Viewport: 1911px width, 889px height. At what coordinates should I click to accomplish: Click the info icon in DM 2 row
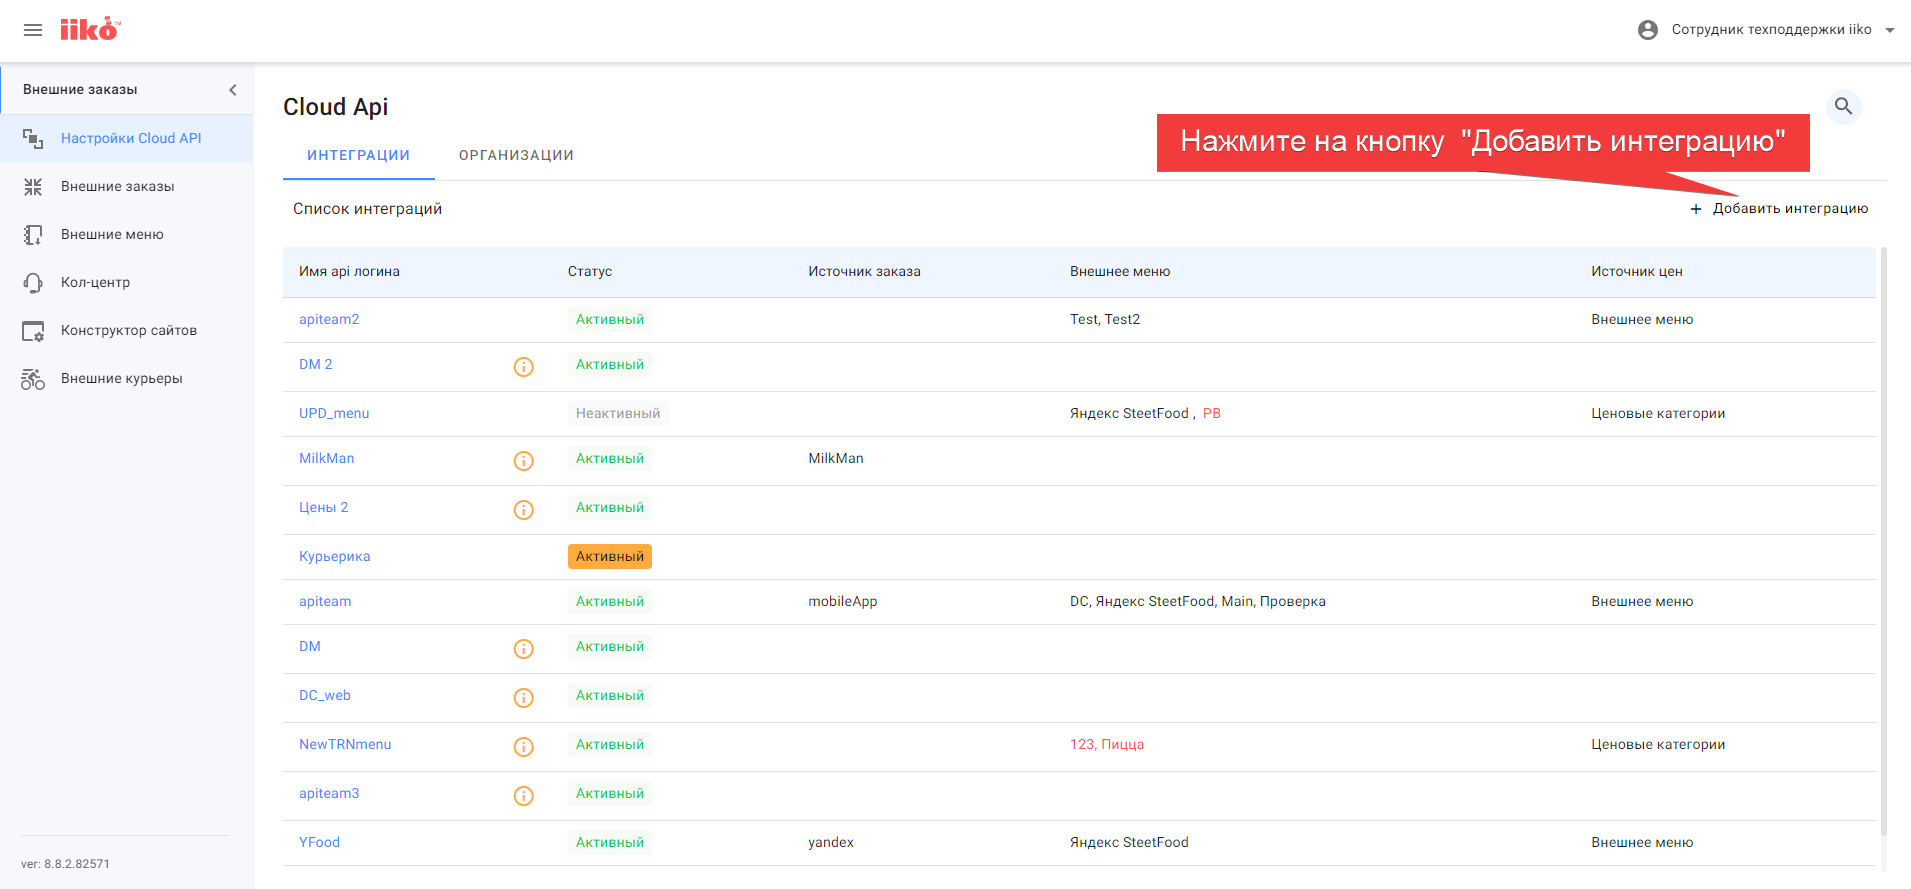click(524, 367)
